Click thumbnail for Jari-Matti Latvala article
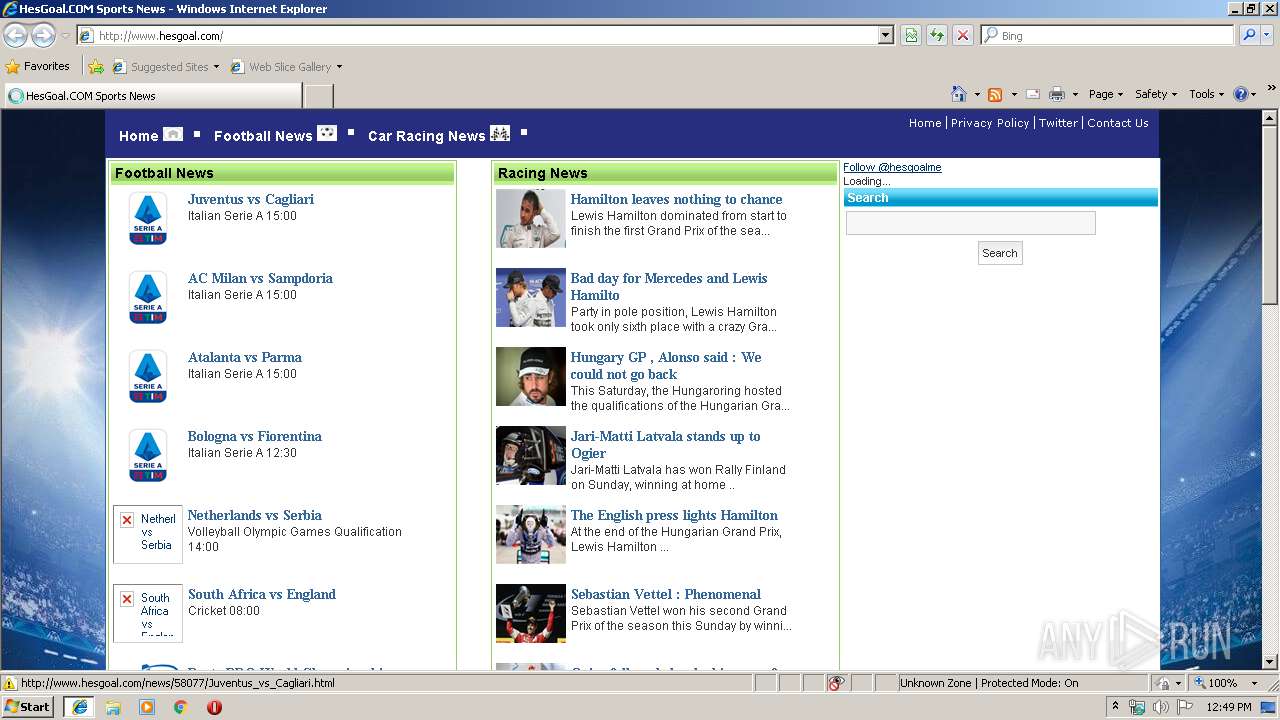The image size is (1280, 720). (x=531, y=456)
